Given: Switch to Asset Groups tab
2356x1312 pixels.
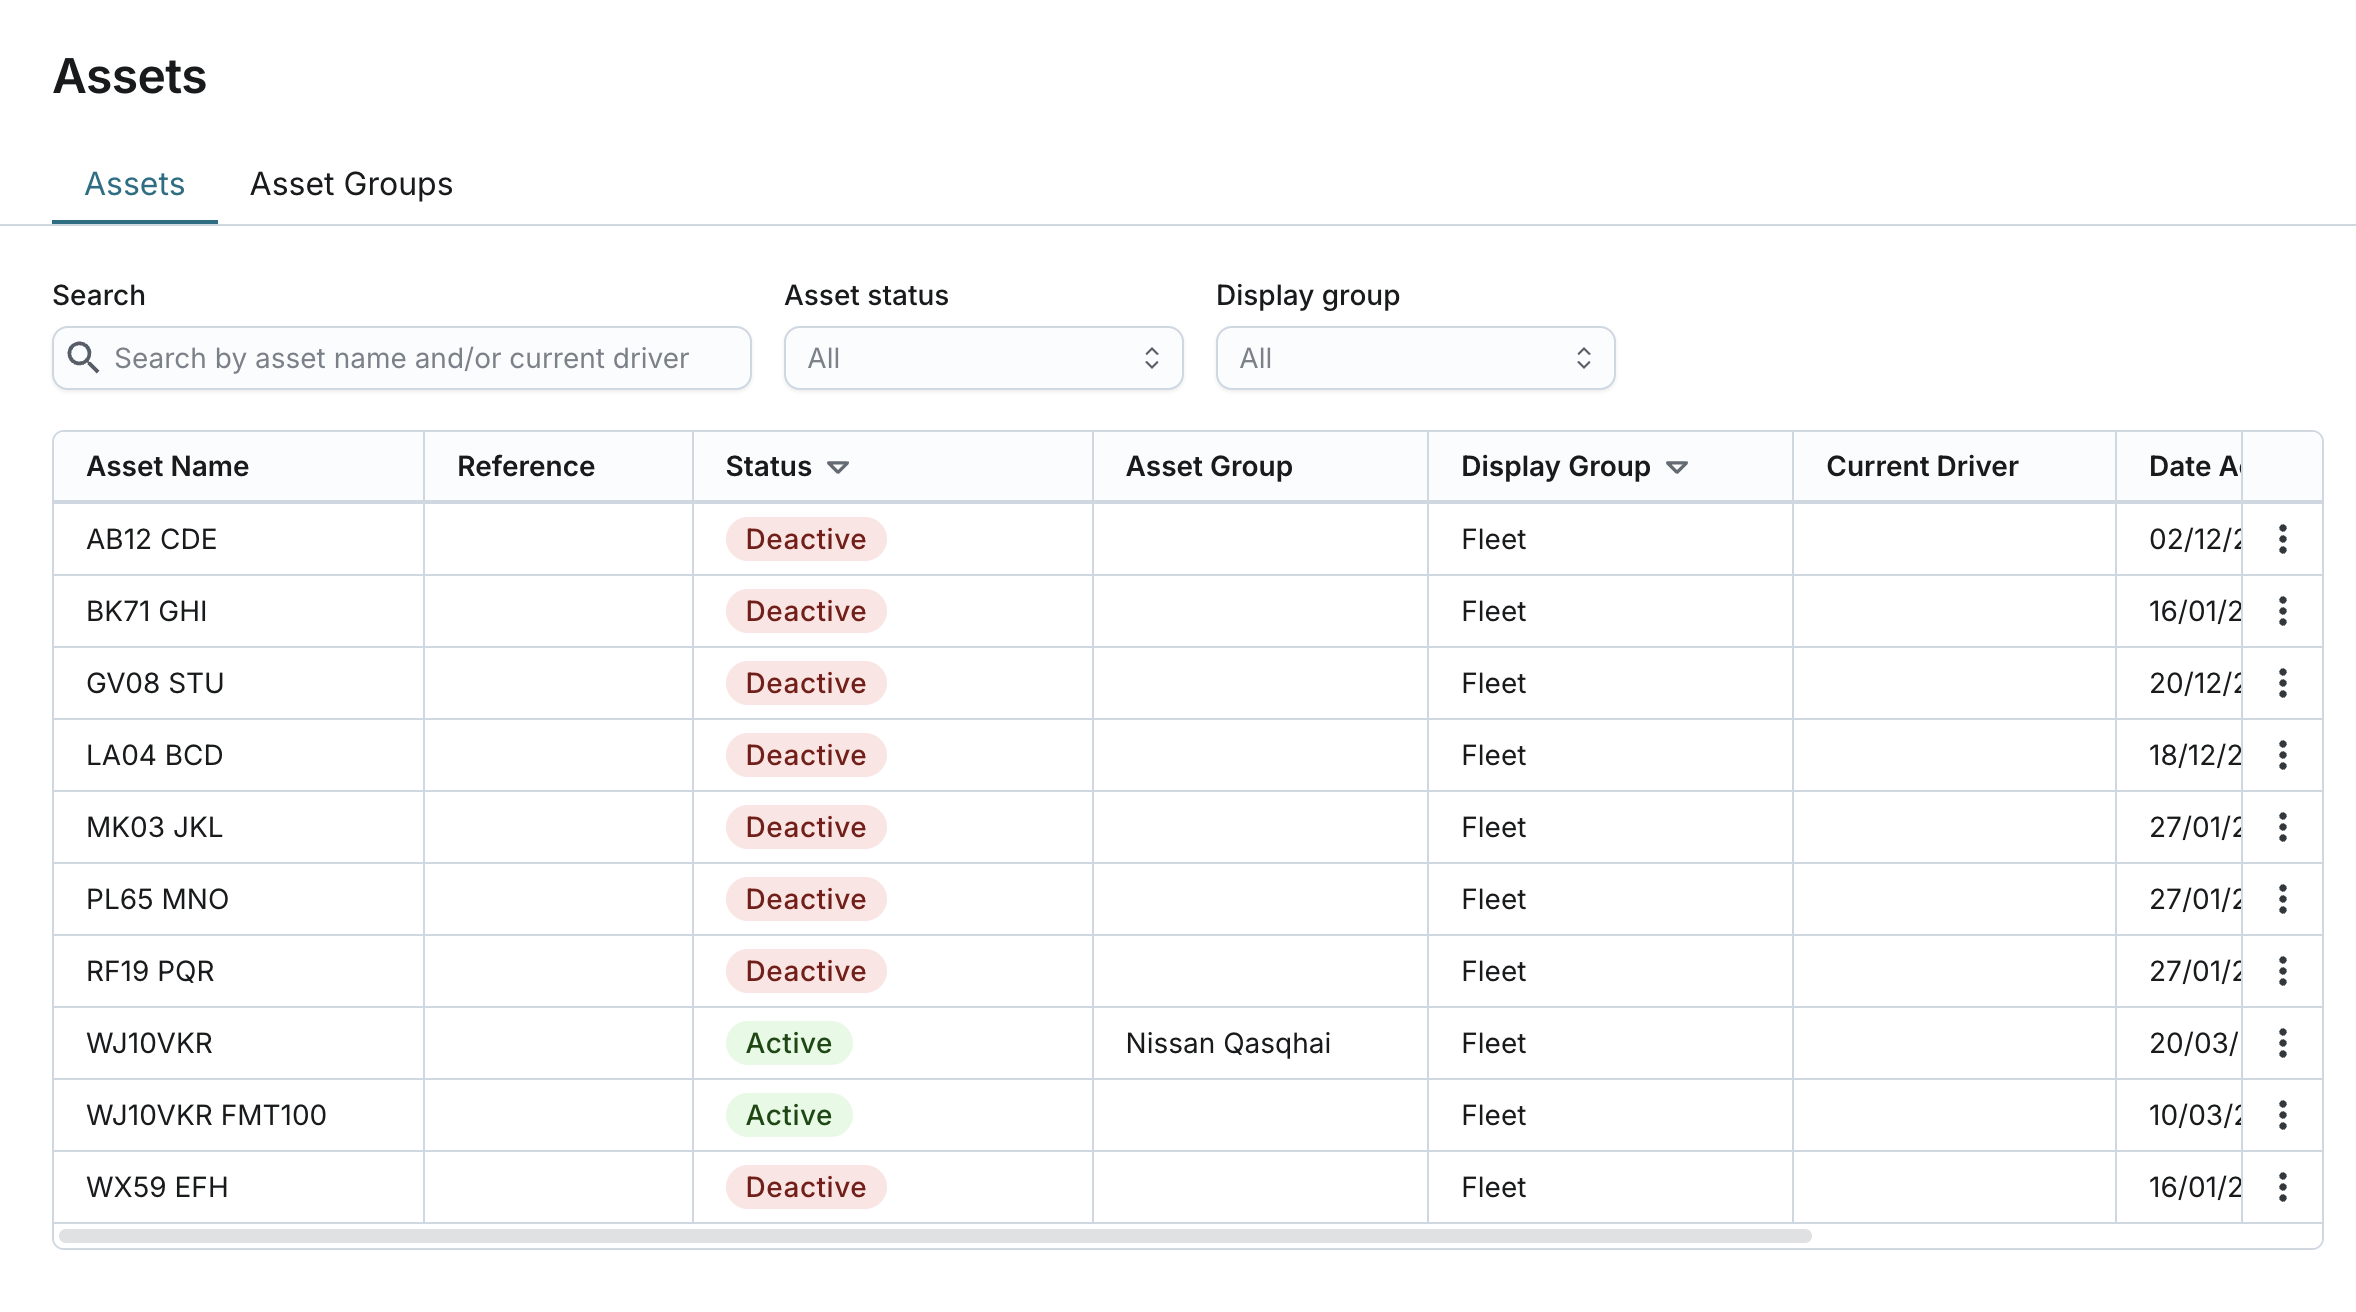Looking at the screenshot, I should [x=351, y=184].
